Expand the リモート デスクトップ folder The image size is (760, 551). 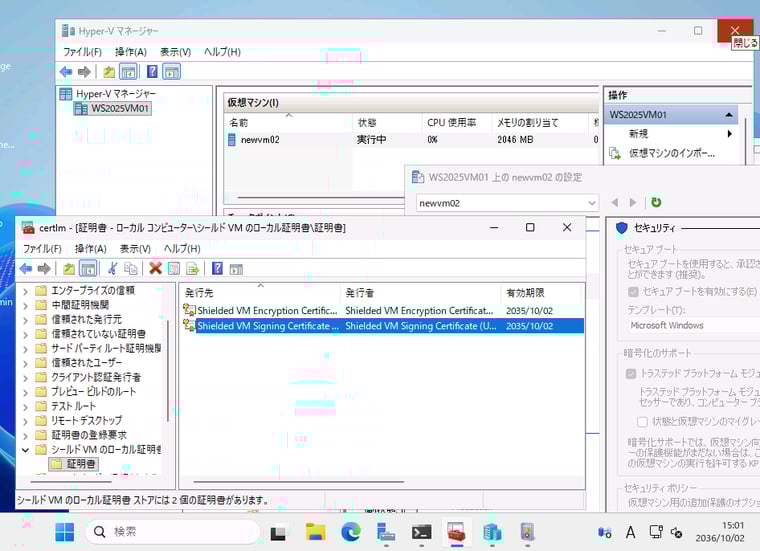click(x=26, y=421)
